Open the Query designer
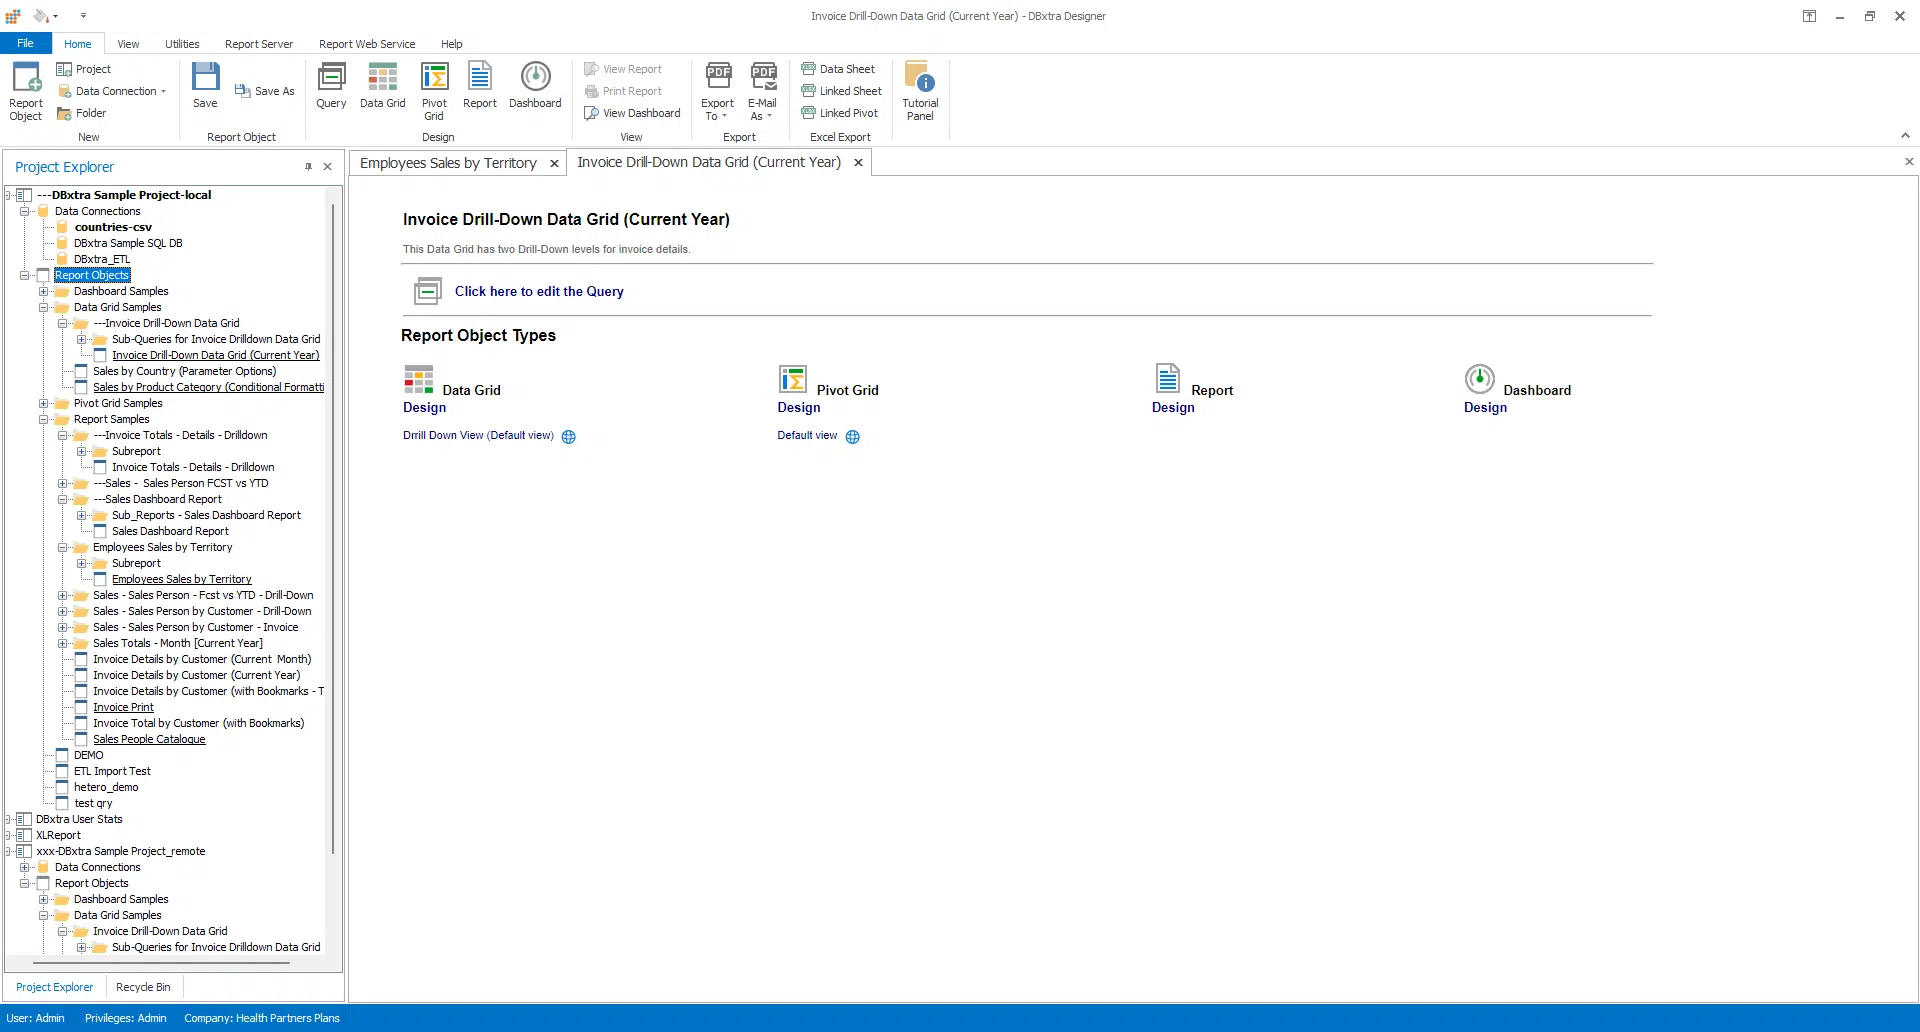This screenshot has height=1032, width=1920. (331, 86)
